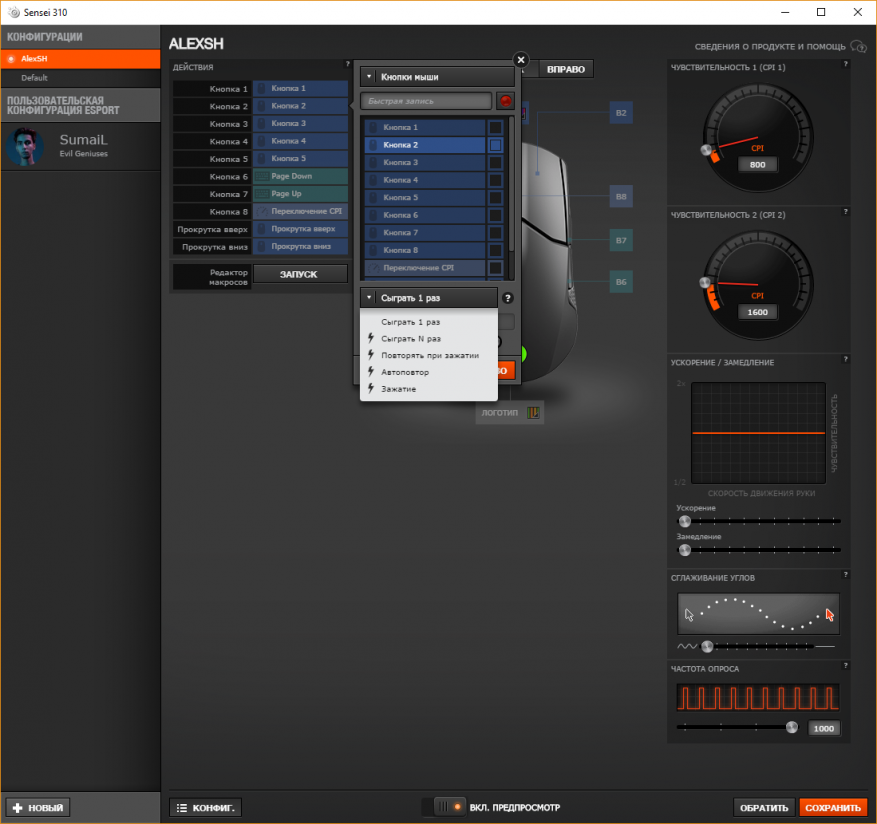Viewport: 877px width, 824px height.
Task: Click Сведения о продукте и помощь link
Action: tap(770, 47)
